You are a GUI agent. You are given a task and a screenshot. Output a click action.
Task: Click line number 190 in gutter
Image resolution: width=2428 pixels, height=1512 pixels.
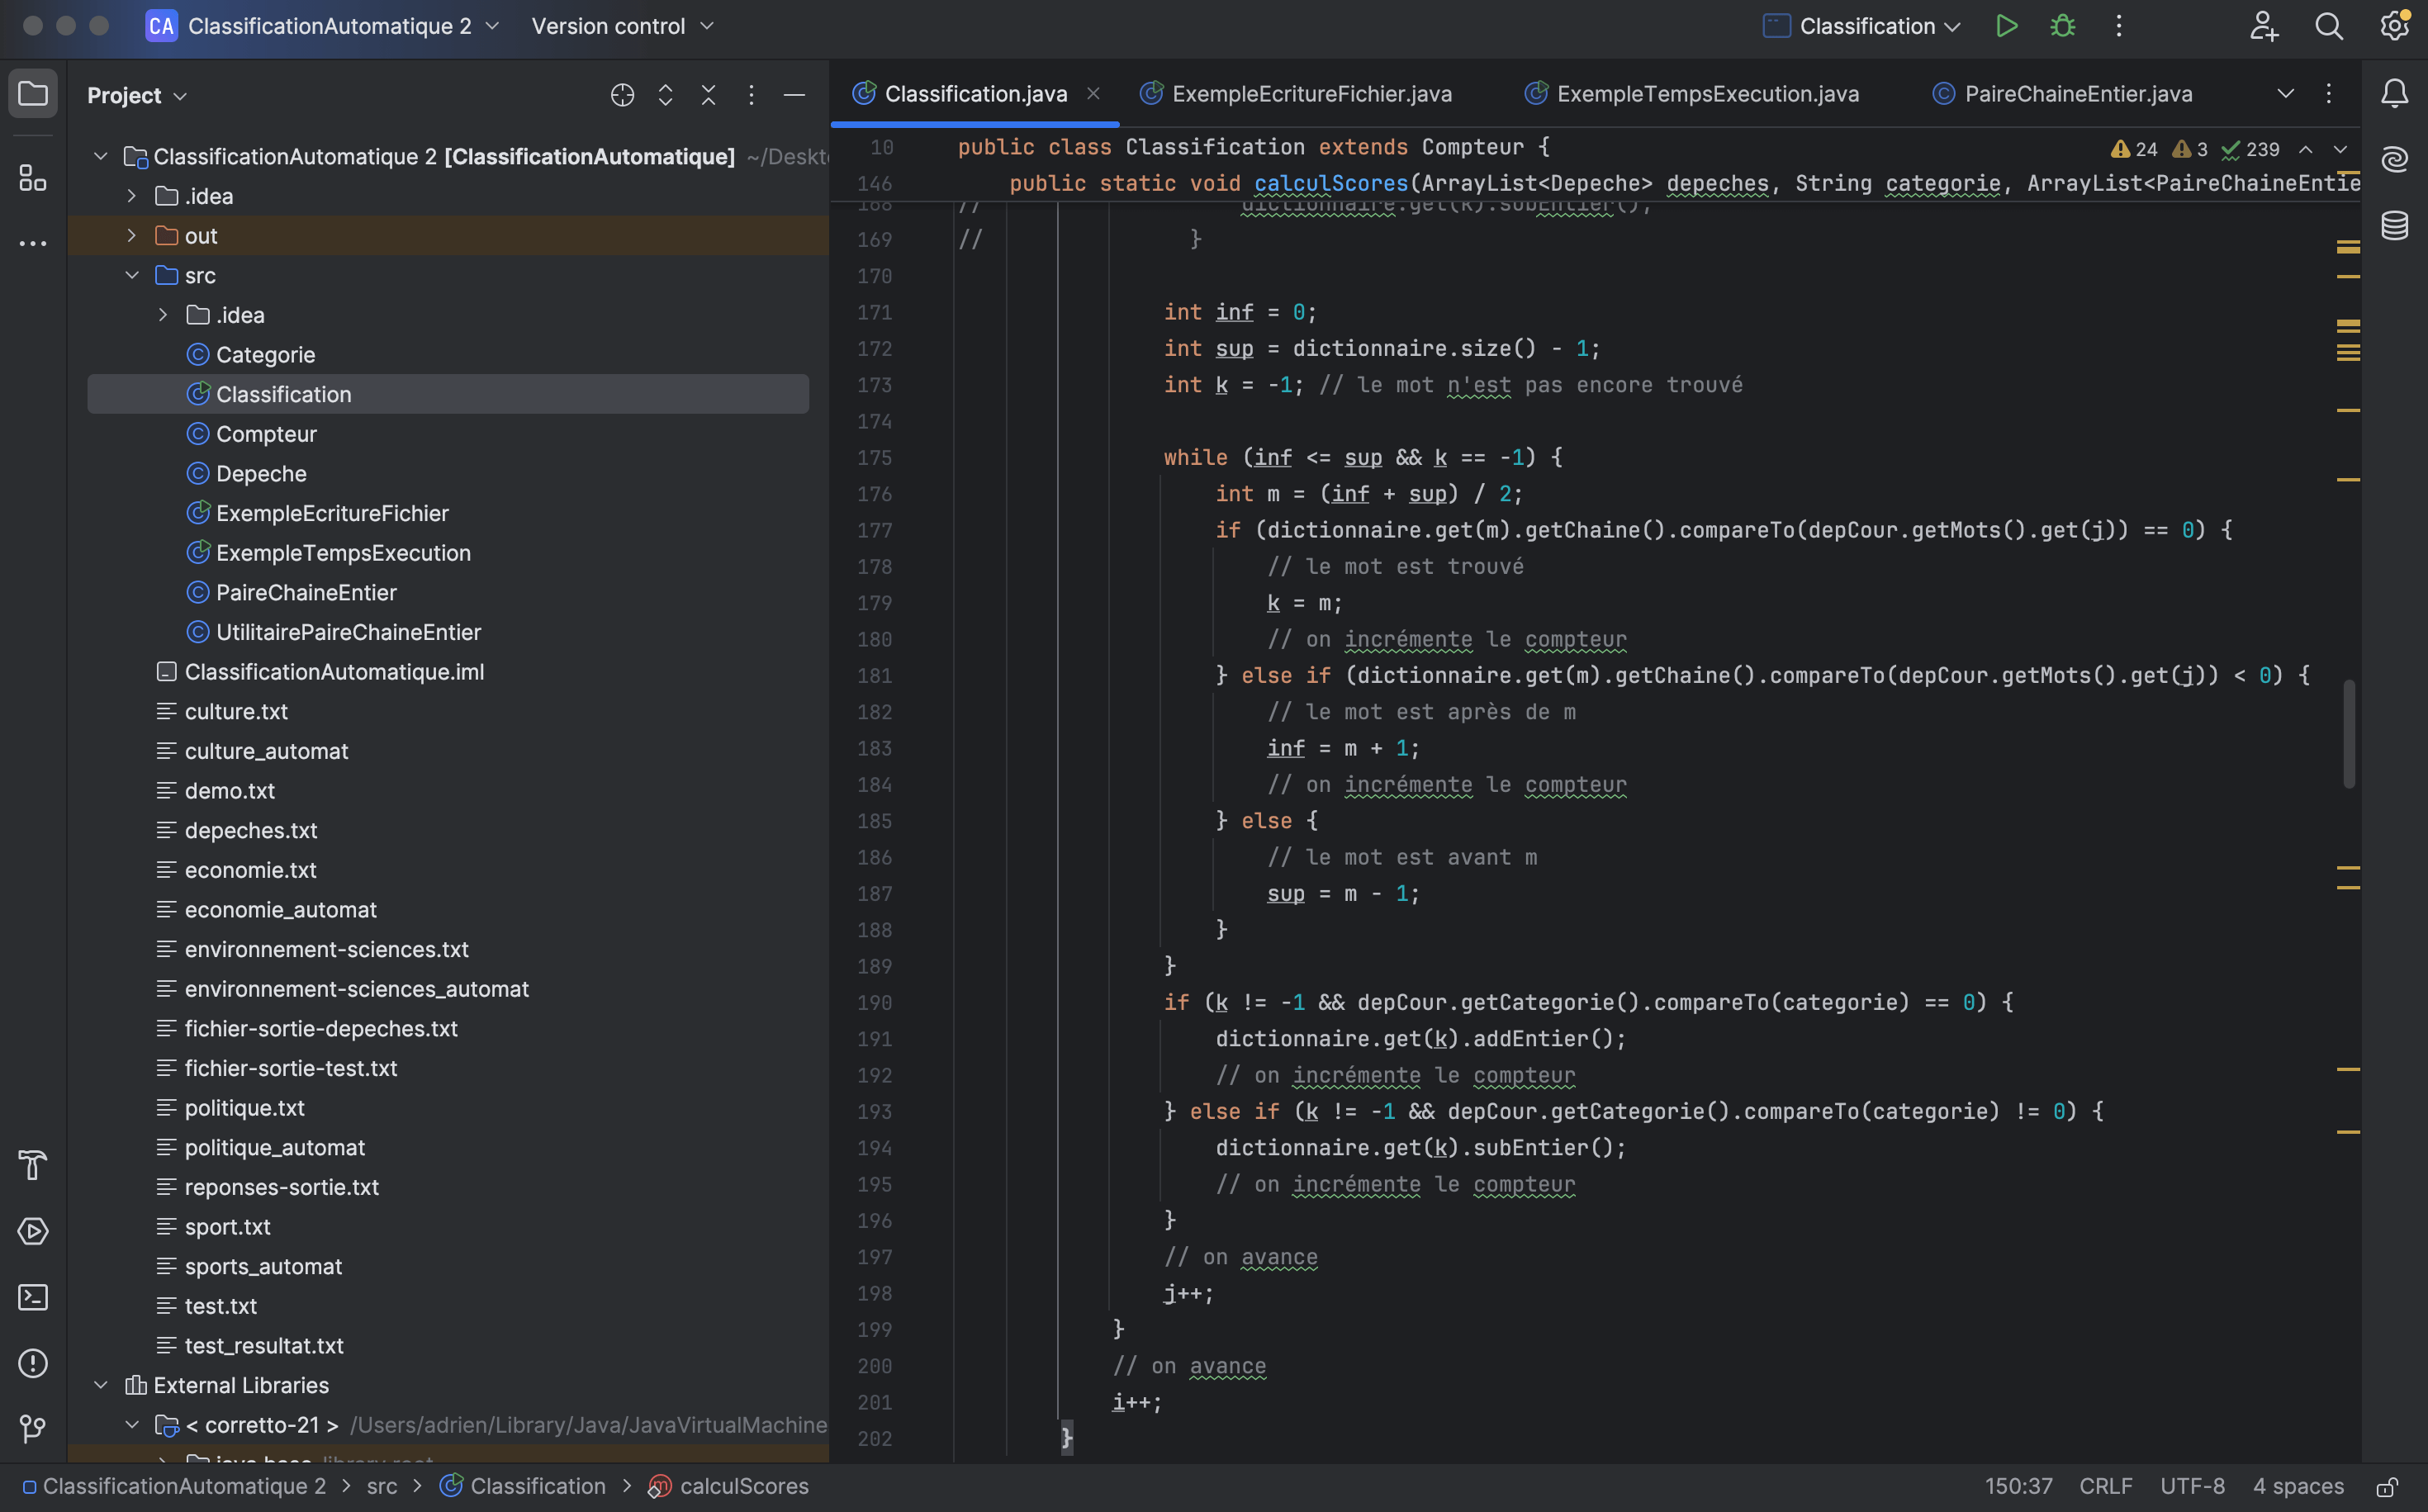[x=874, y=1003]
